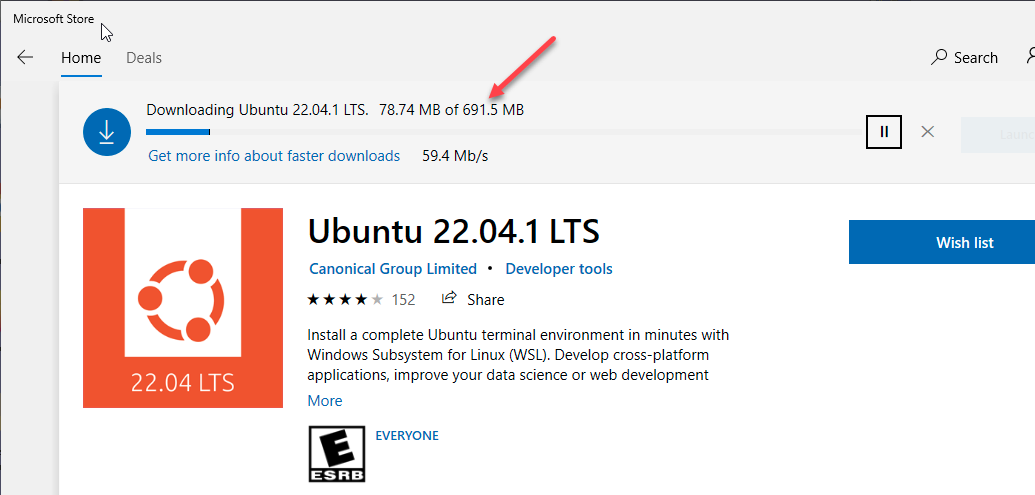The height and width of the screenshot is (495, 1035).
Task: Click the EVERYONE rating link
Action: click(407, 436)
